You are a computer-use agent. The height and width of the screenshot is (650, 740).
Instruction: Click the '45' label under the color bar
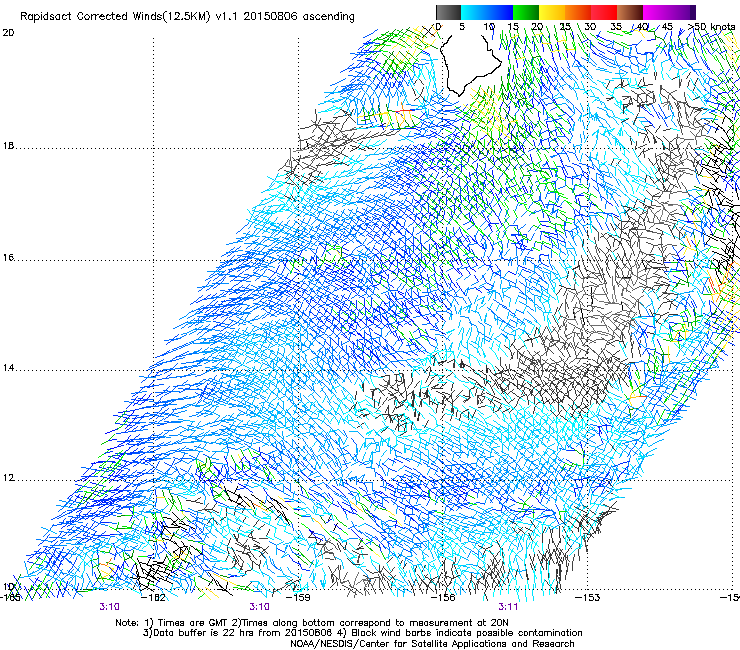667,27
